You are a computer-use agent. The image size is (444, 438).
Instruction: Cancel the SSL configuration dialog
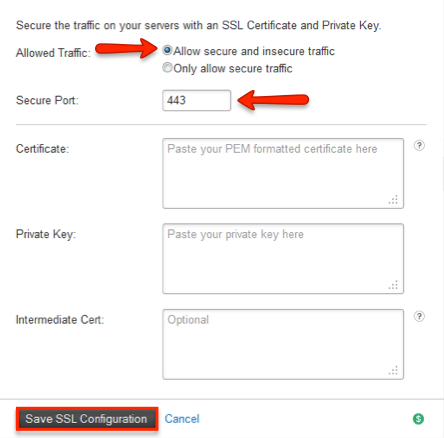point(182,419)
